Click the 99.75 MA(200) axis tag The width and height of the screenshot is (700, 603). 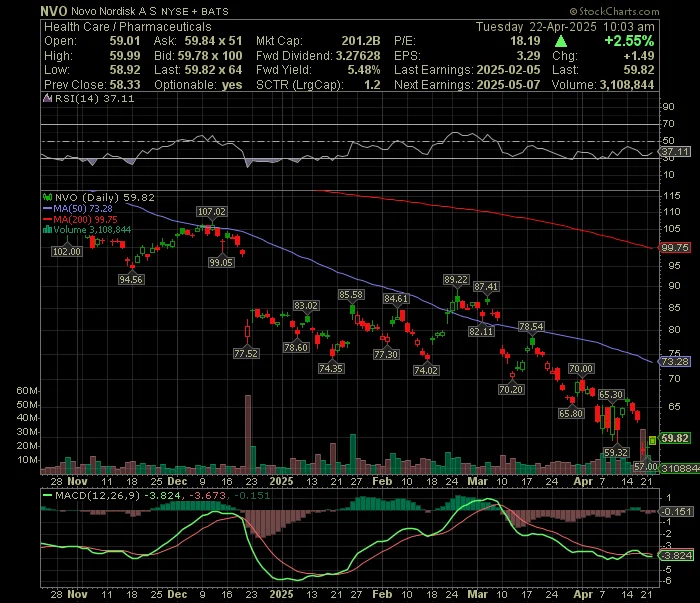point(675,248)
